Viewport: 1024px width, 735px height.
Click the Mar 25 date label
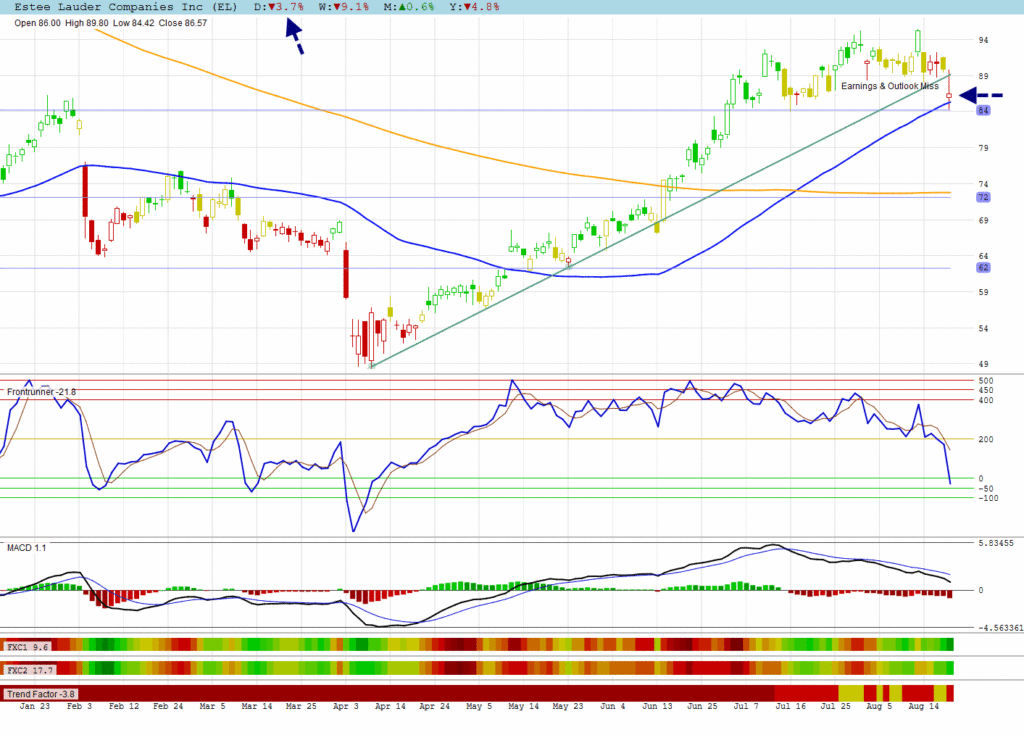301,706
